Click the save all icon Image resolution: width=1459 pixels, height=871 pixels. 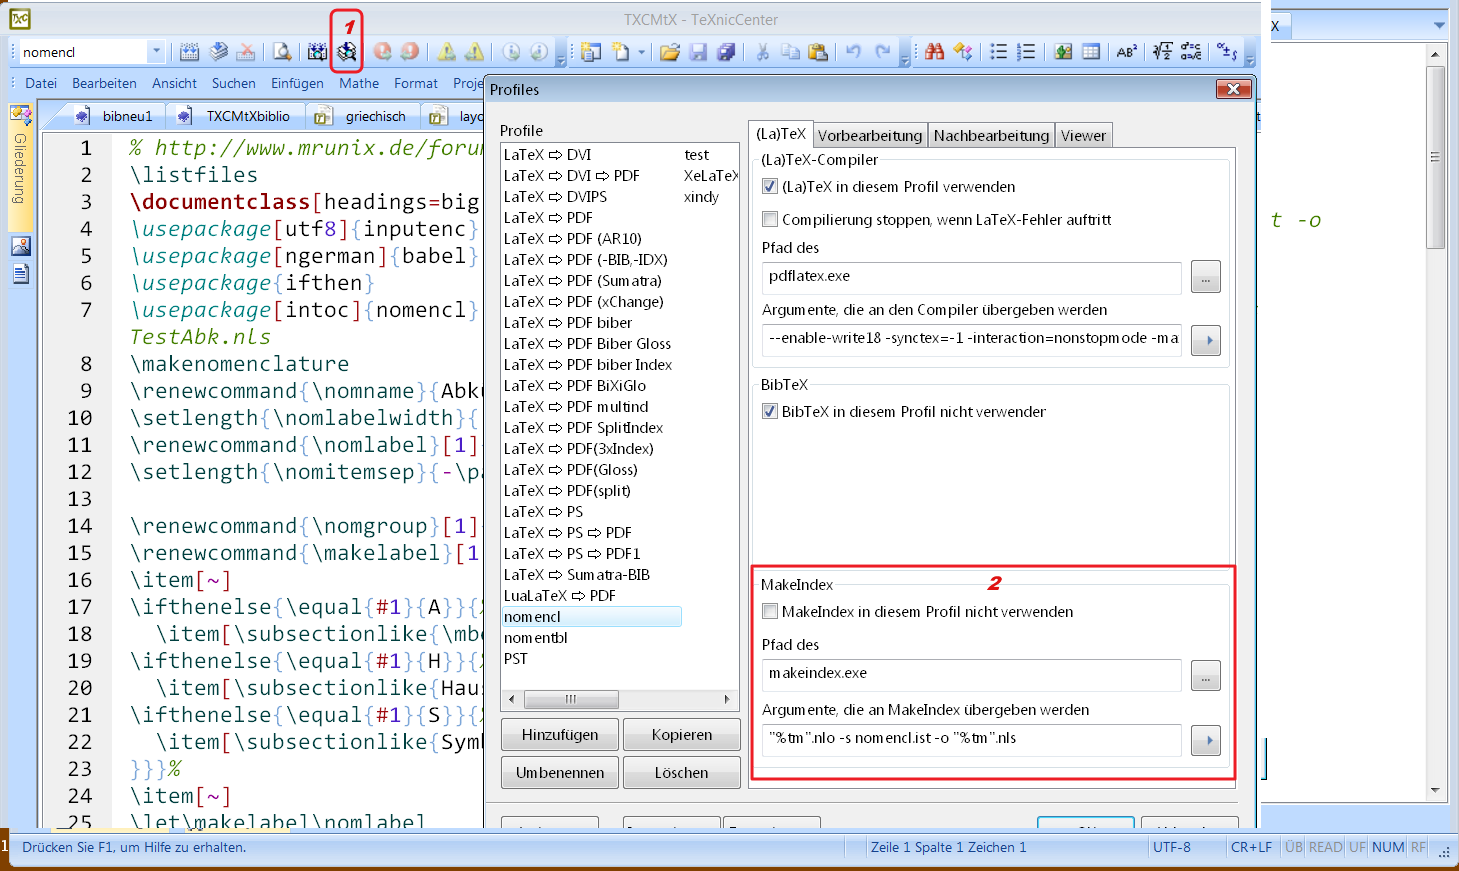[727, 52]
